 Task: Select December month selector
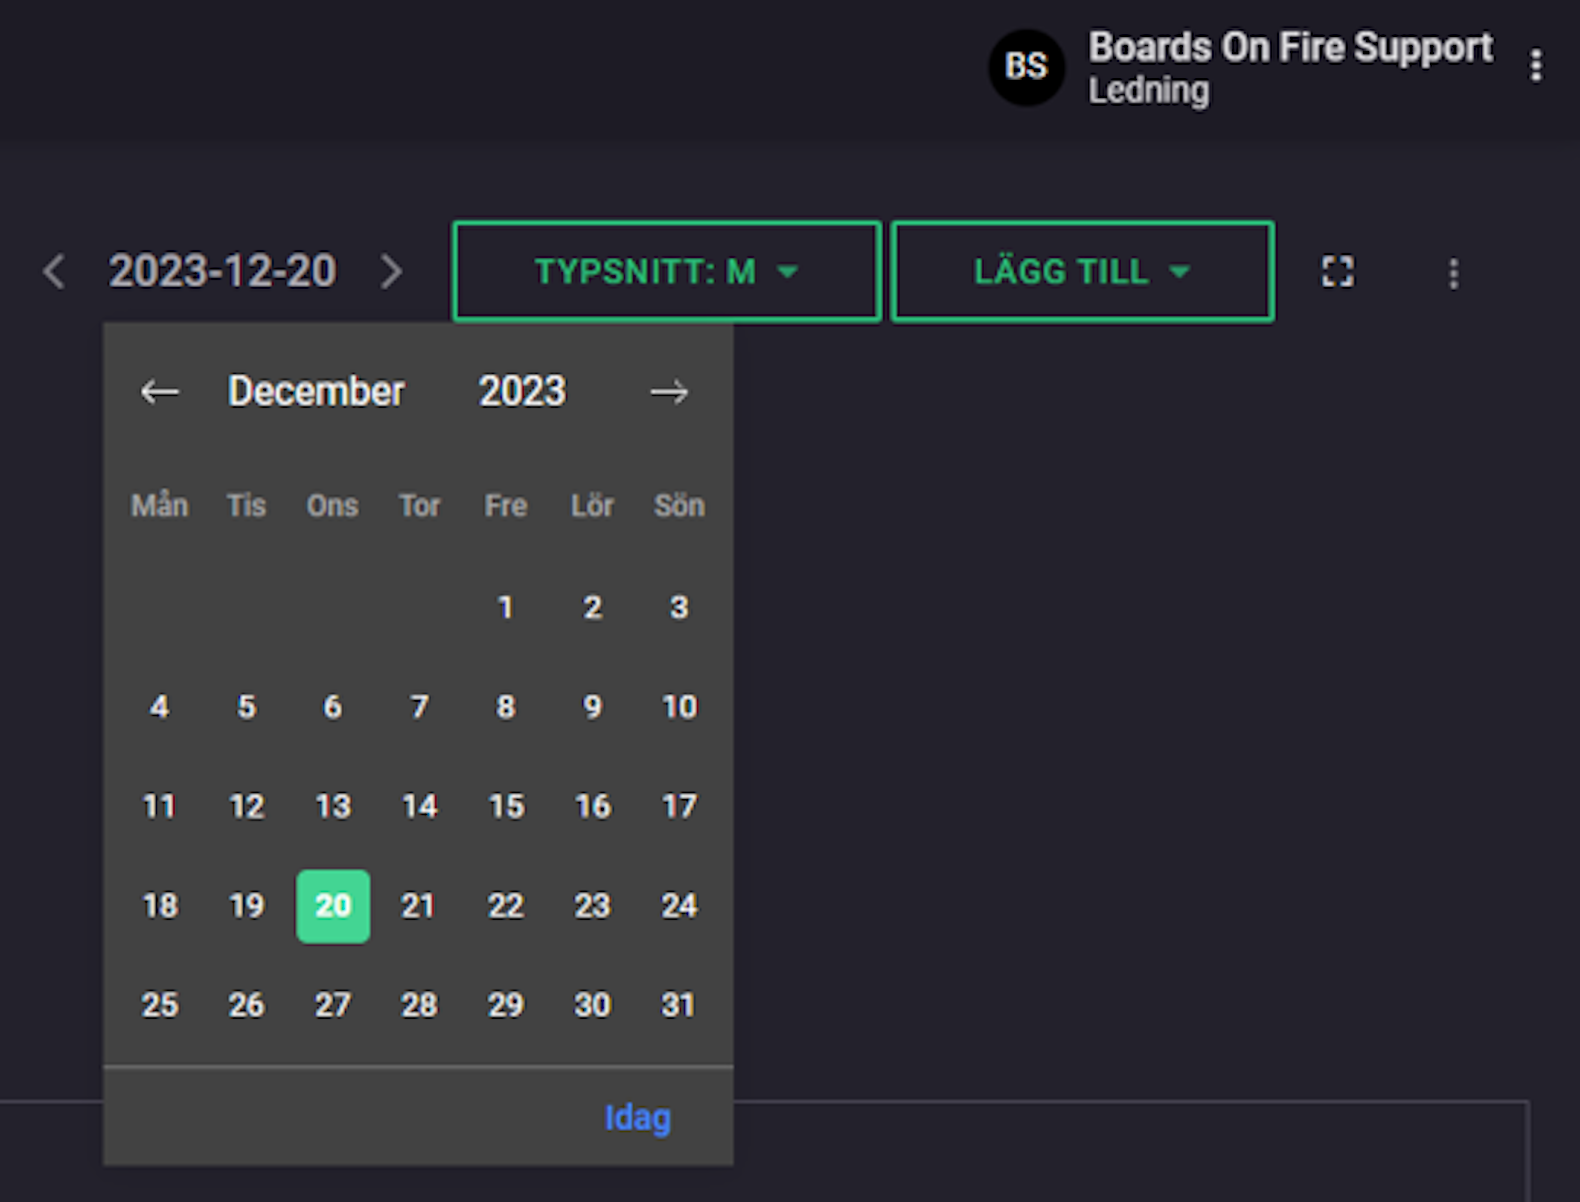click(x=316, y=391)
